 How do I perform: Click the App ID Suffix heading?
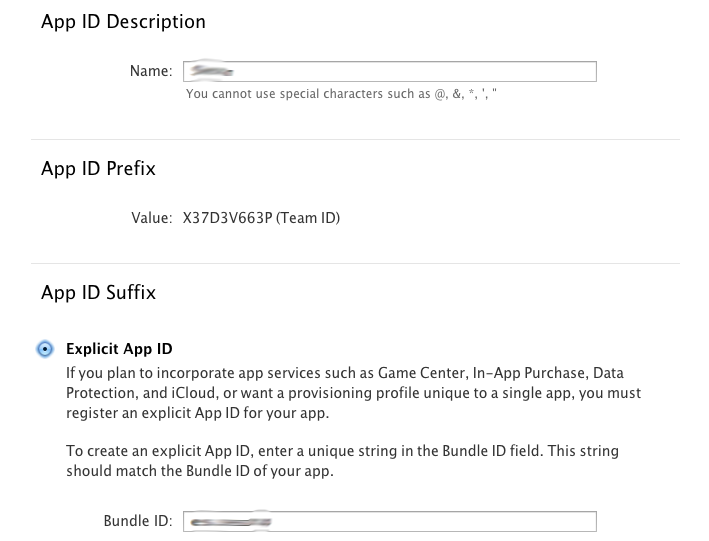pyautogui.click(x=98, y=293)
